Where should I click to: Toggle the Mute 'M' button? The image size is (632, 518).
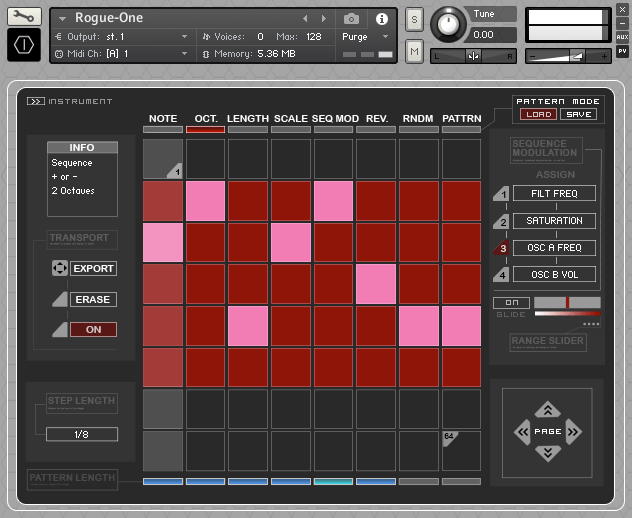tap(415, 50)
